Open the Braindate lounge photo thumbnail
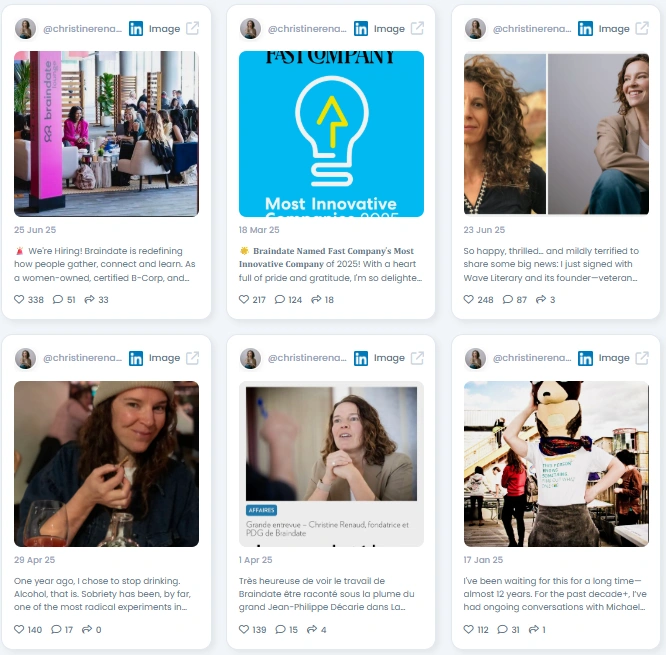 point(106,134)
